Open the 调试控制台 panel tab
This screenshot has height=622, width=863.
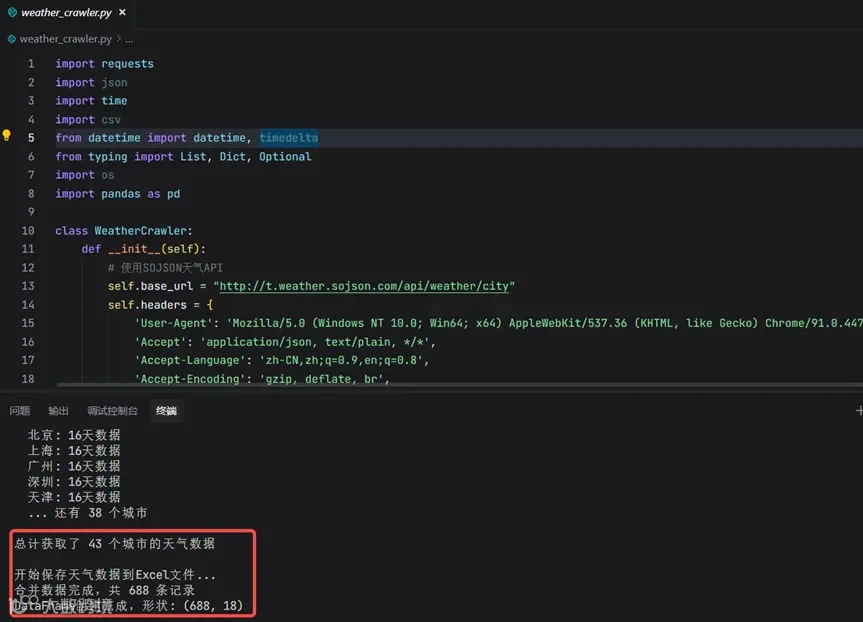pyautogui.click(x=112, y=411)
